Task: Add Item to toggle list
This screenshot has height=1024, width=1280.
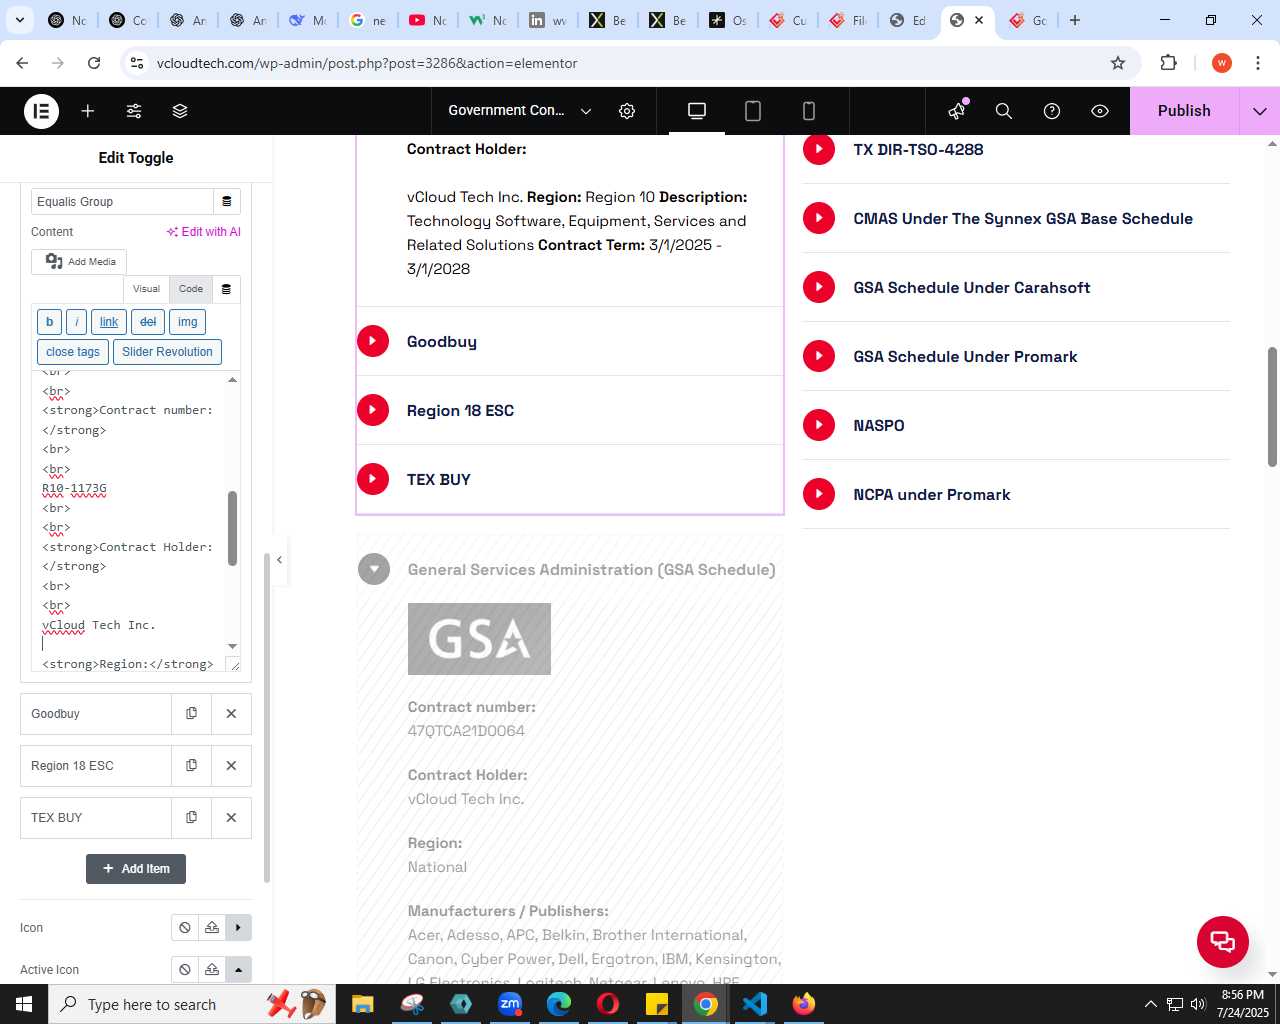Action: (x=136, y=869)
